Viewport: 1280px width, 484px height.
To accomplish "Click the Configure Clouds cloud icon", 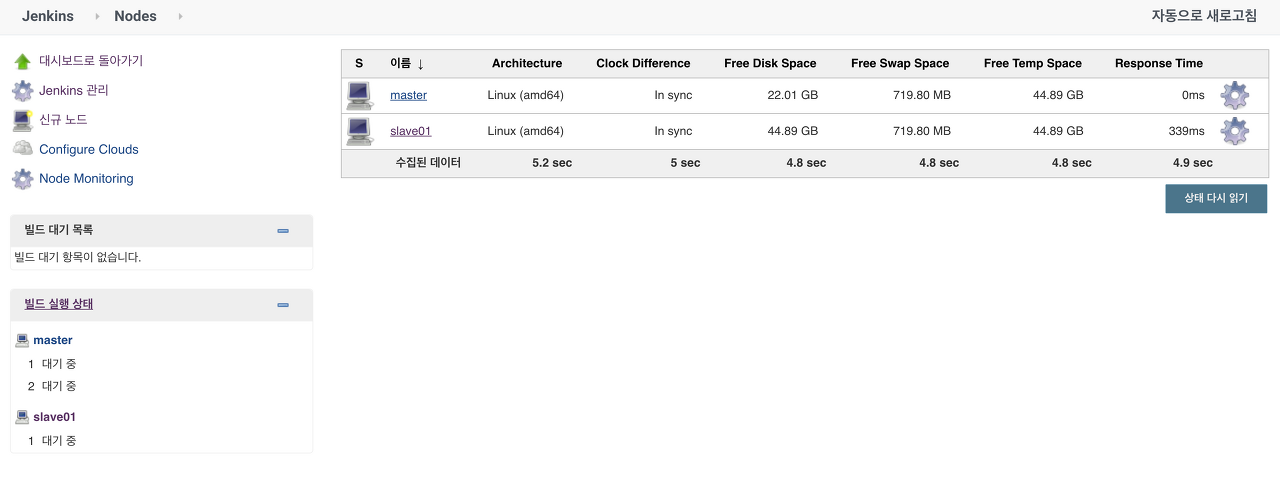I will coord(22,149).
